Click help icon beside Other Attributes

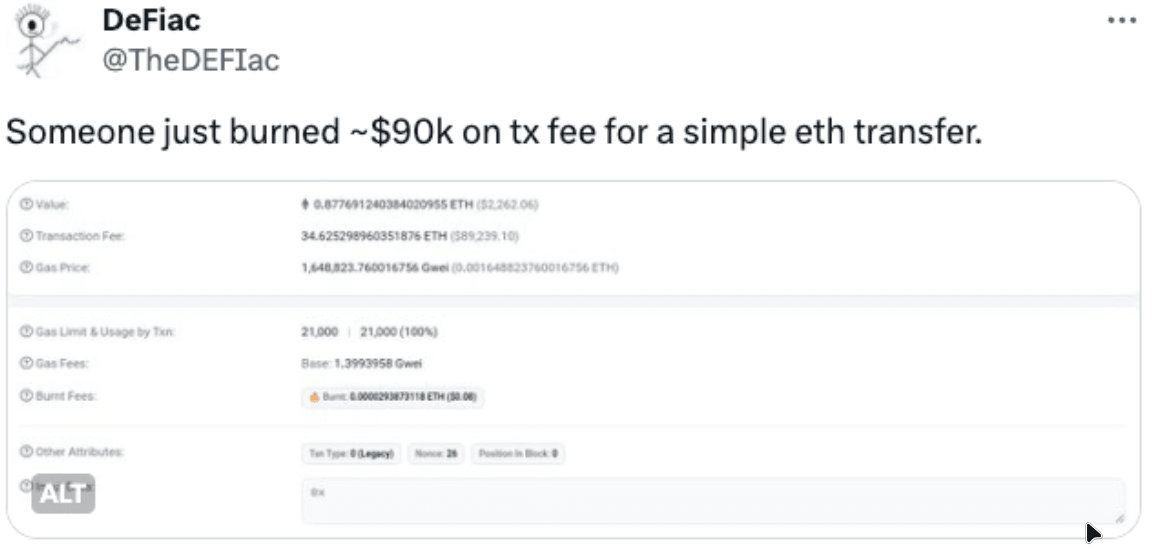coord(25,452)
